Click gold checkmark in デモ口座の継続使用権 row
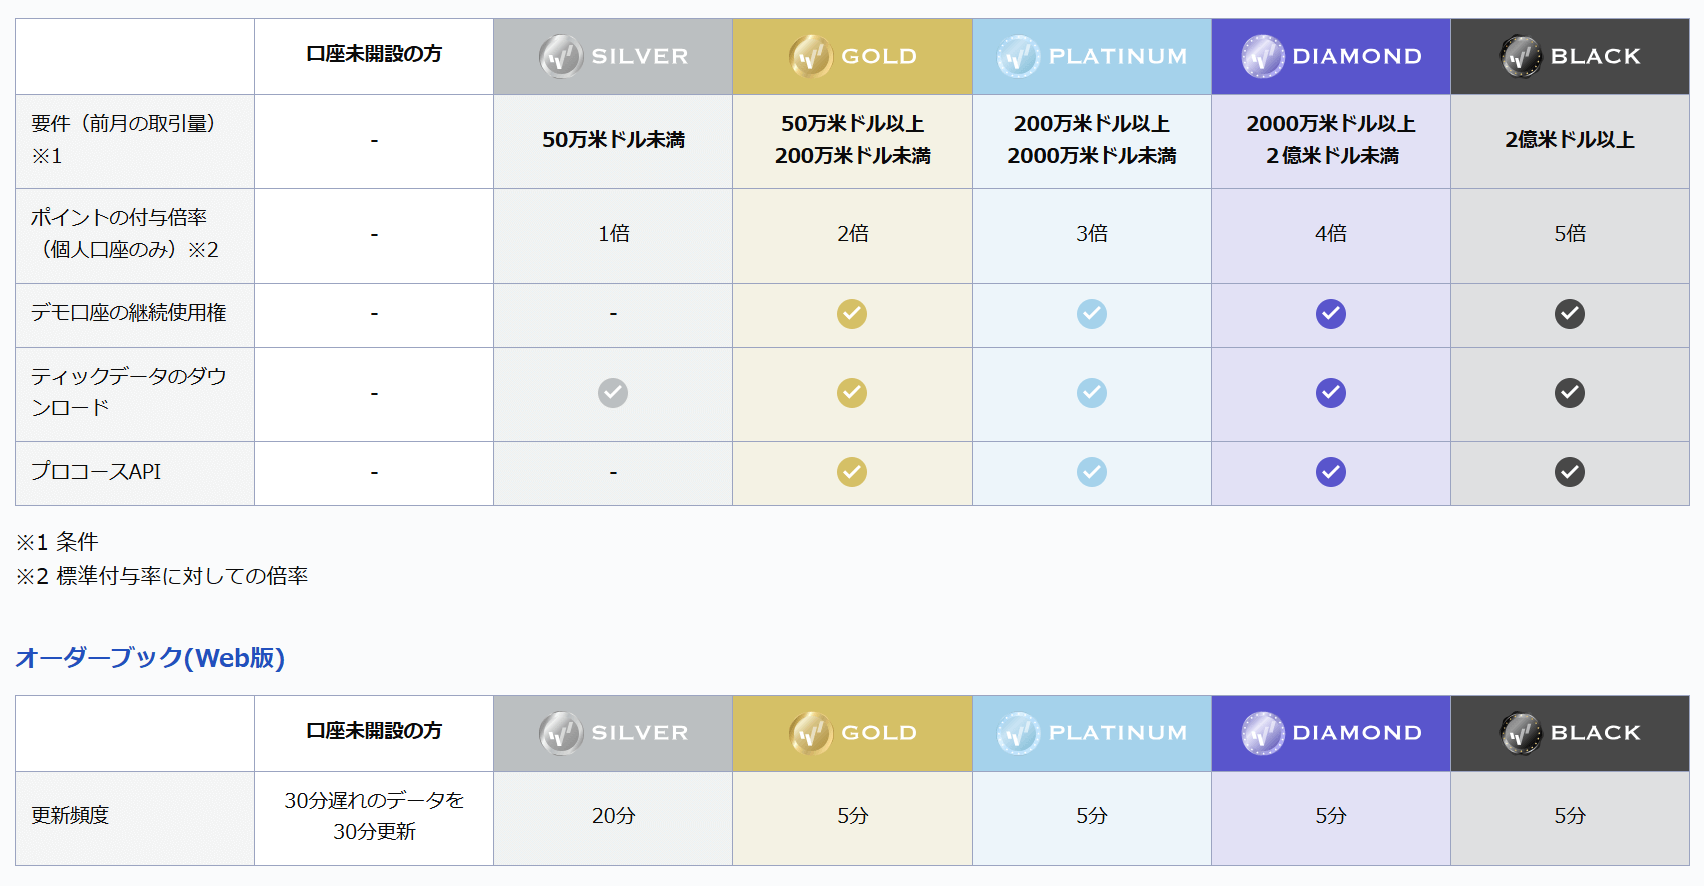 point(852,314)
